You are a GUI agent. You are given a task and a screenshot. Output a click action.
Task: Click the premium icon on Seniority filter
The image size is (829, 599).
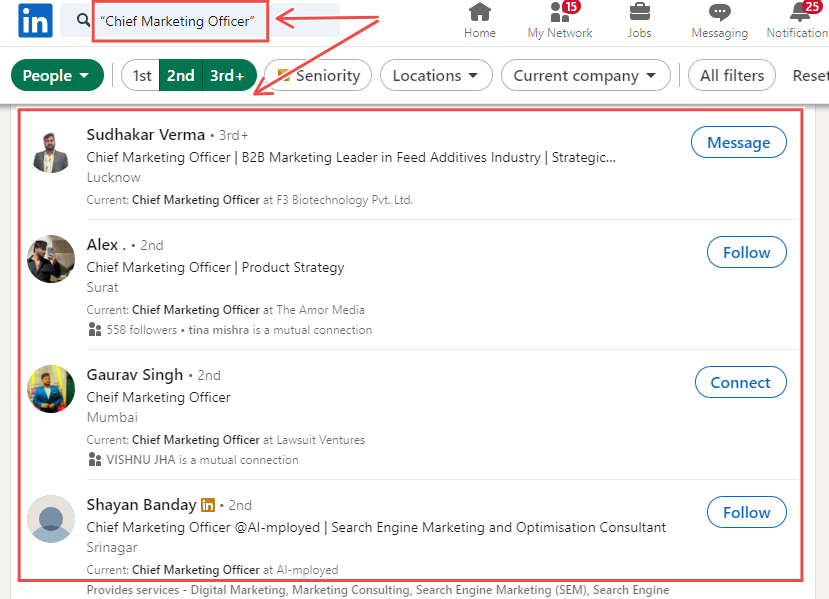click(284, 76)
